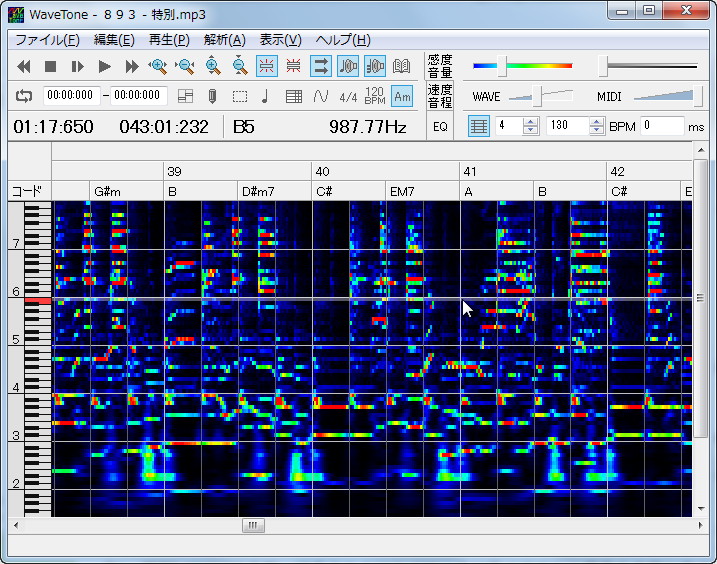Toggle the lines speaker sound button
Image resolution: width=717 pixels, height=564 pixels.
click(375, 66)
